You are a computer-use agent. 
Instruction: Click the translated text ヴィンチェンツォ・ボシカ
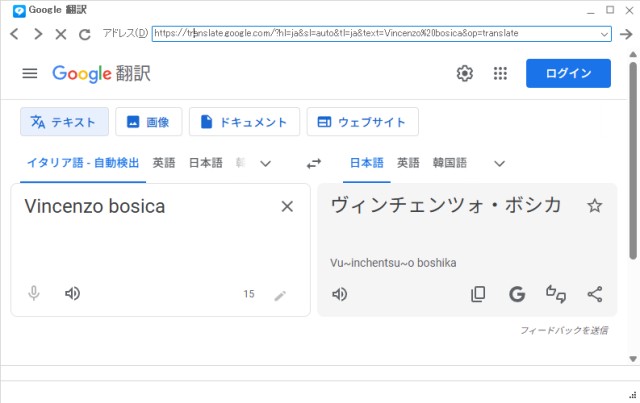(x=446, y=205)
